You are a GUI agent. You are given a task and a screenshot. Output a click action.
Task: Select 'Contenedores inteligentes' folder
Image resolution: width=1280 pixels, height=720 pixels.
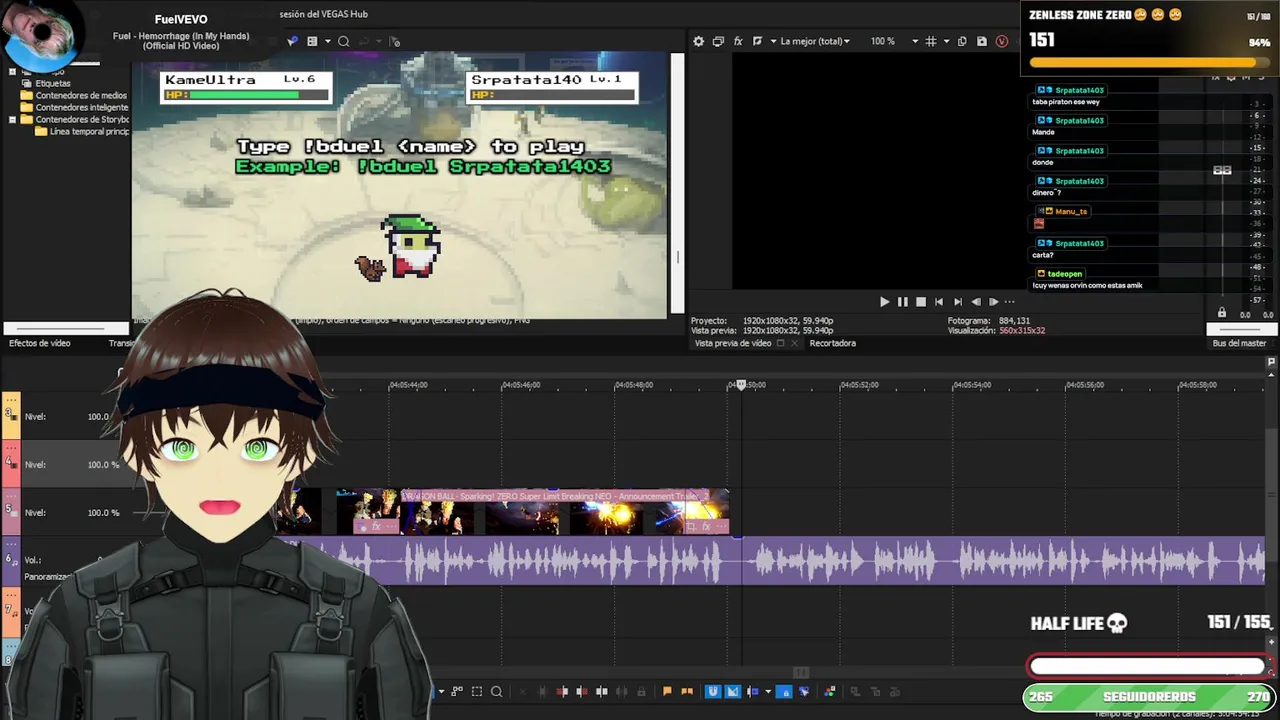(x=82, y=107)
